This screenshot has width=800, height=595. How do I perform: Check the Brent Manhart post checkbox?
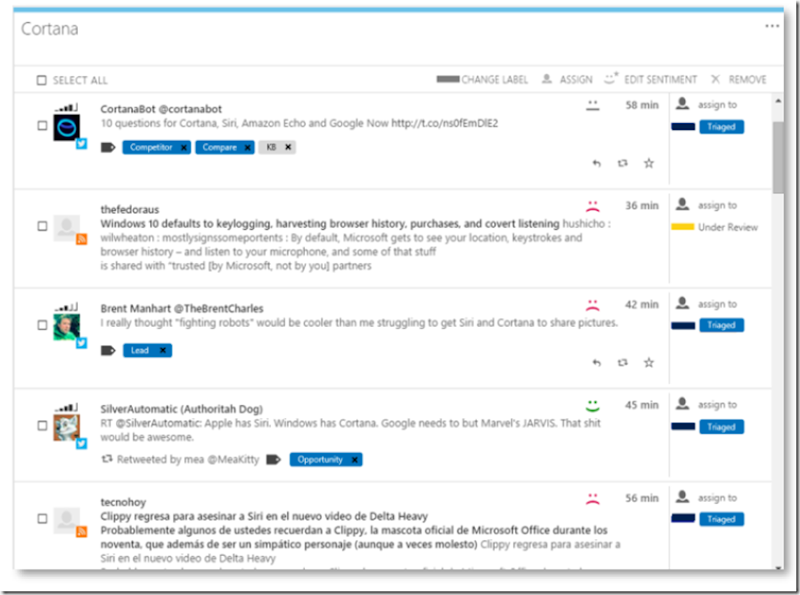pos(42,325)
